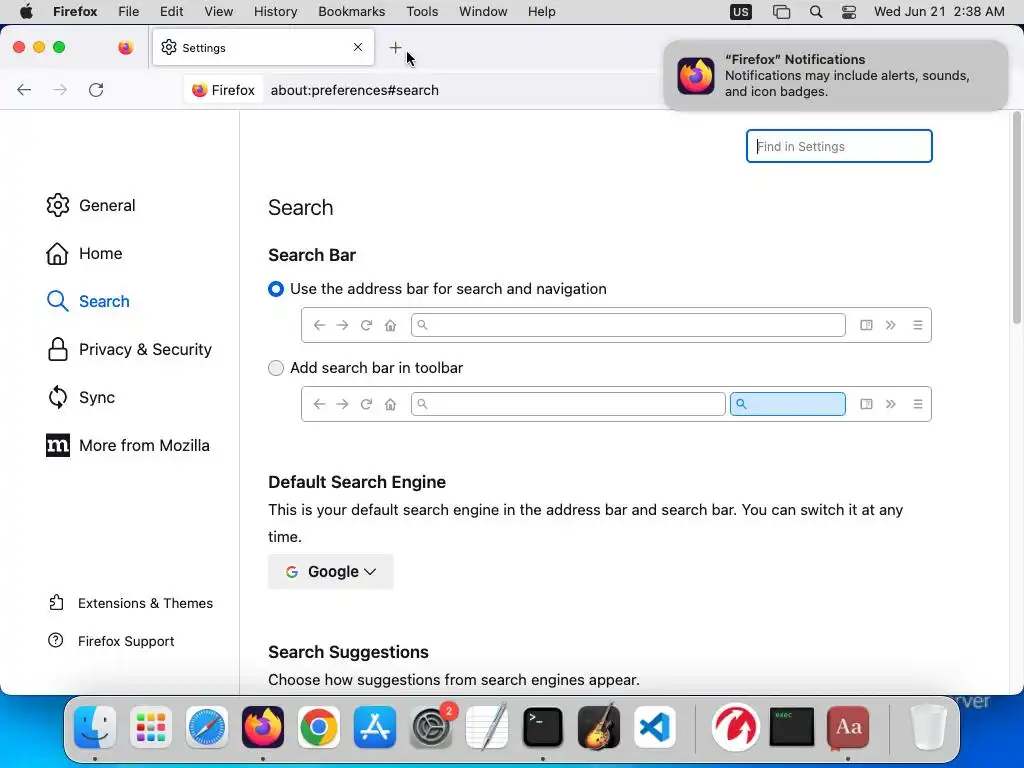Click the Sync arrows icon

tap(57, 397)
